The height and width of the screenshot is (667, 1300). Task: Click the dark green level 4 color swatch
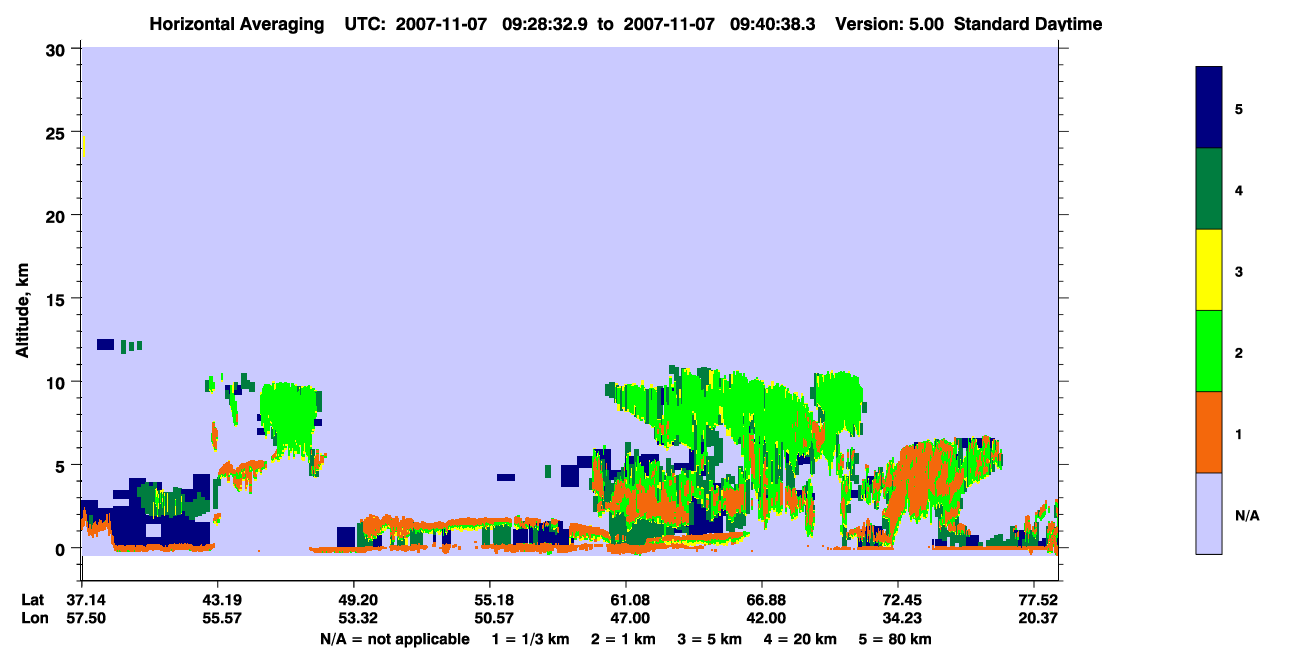tap(1209, 189)
